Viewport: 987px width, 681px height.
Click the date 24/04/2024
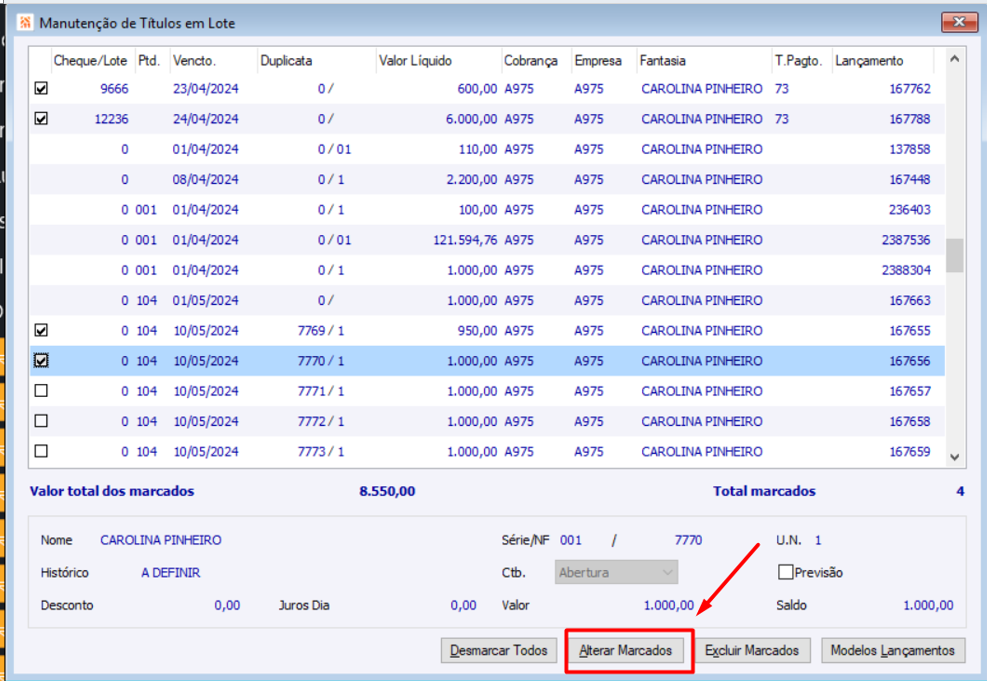point(206,119)
